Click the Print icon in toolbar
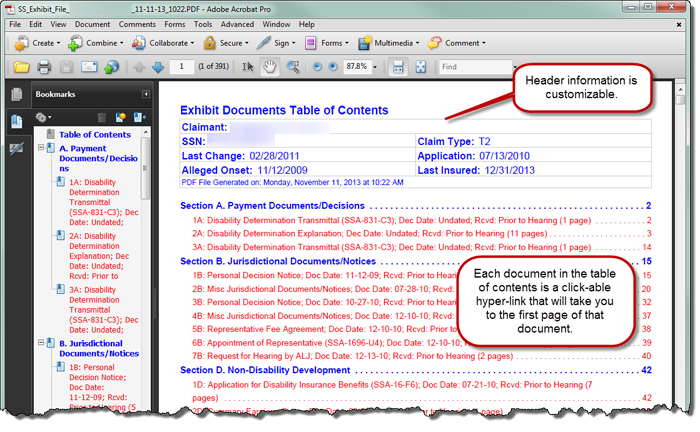The image size is (700, 432). pyautogui.click(x=44, y=67)
